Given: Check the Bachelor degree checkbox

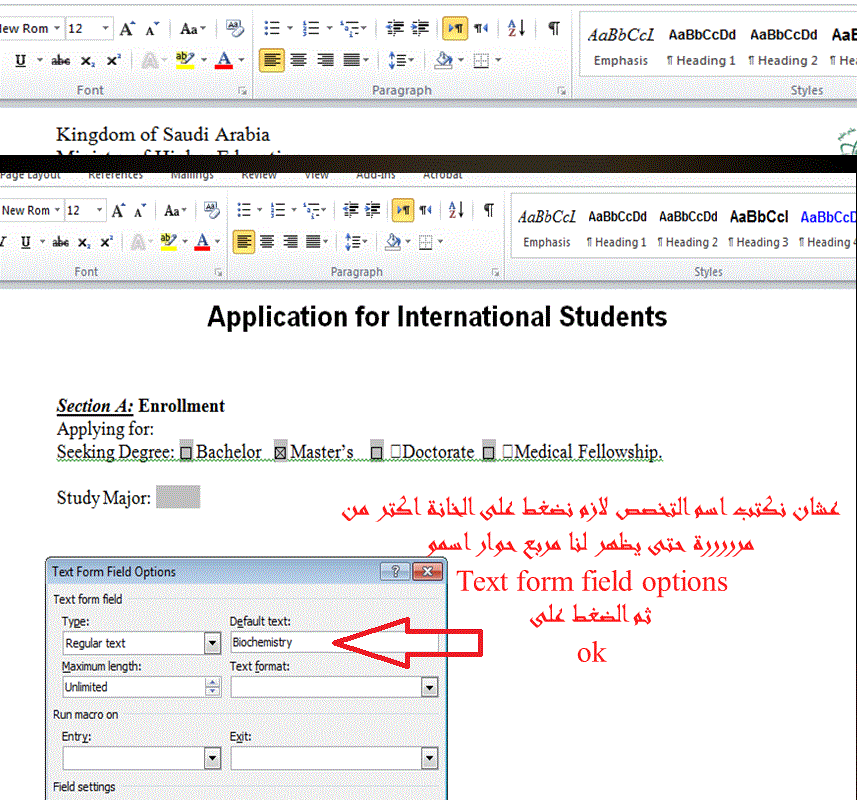Looking at the screenshot, I should [x=185, y=453].
